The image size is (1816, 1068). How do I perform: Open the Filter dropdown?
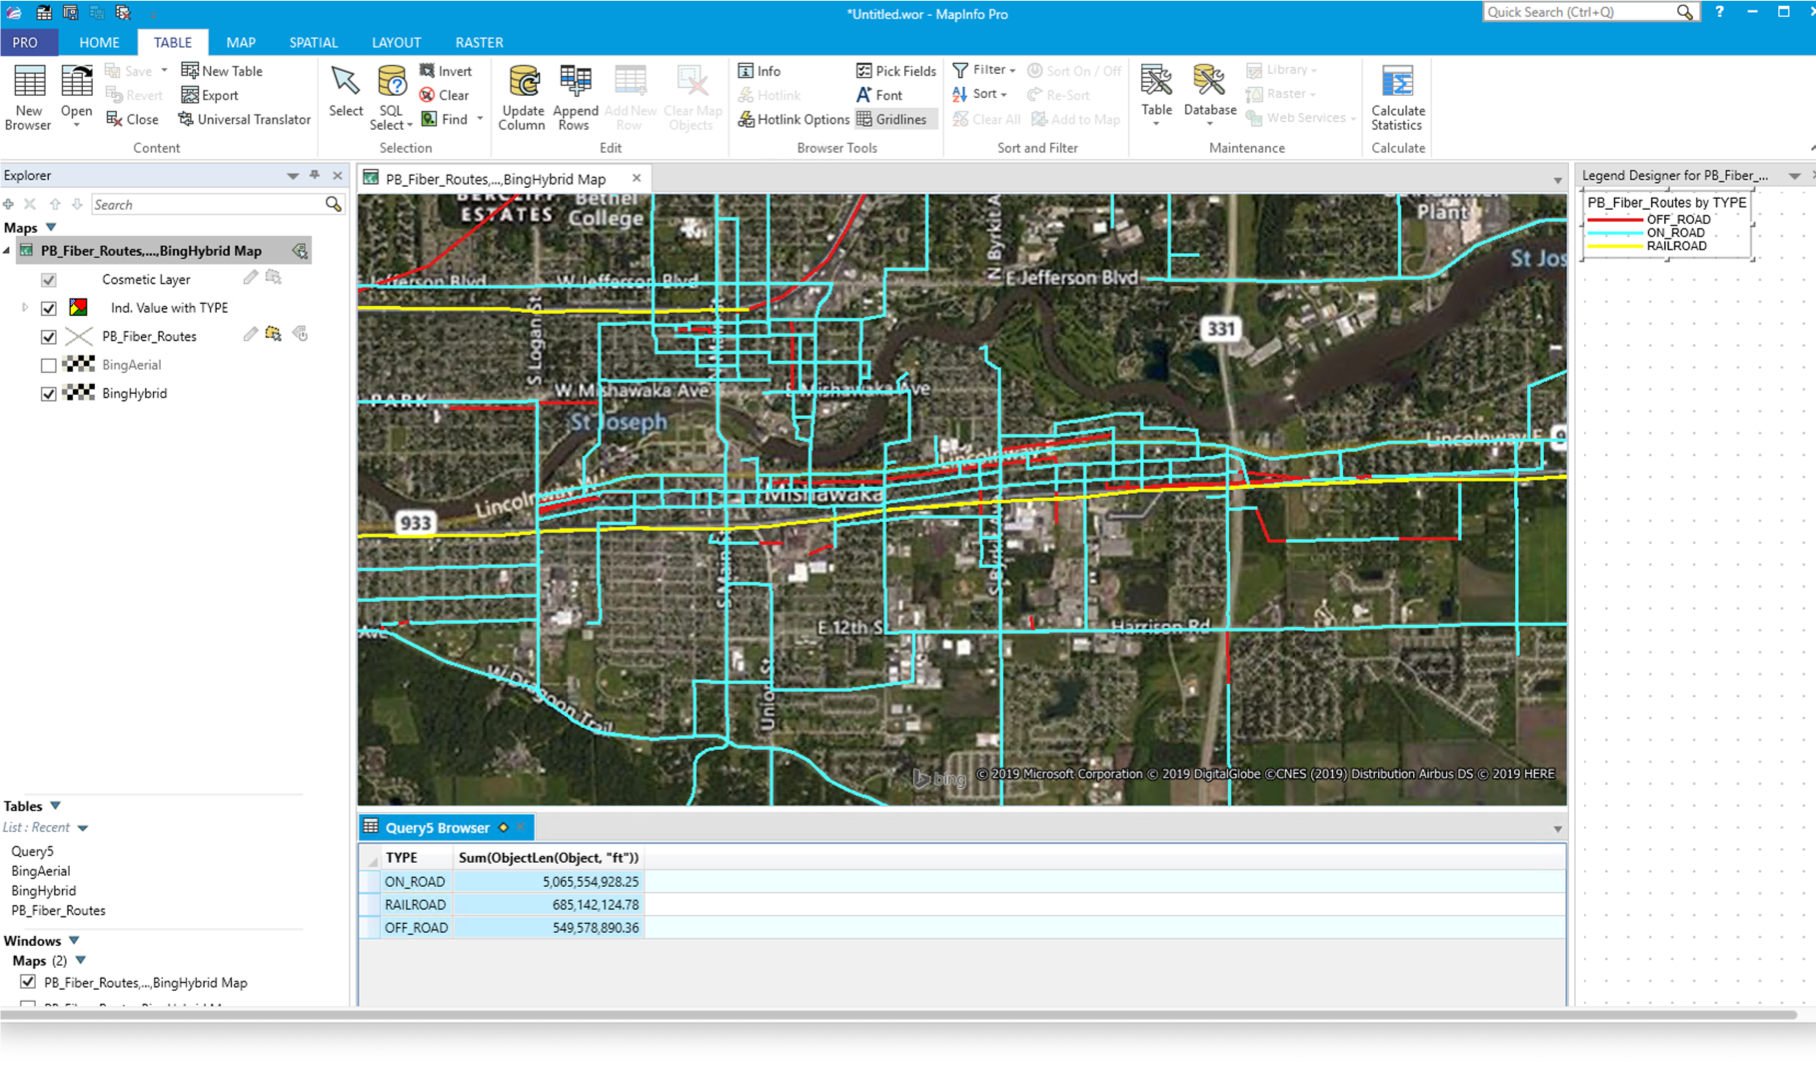985,70
